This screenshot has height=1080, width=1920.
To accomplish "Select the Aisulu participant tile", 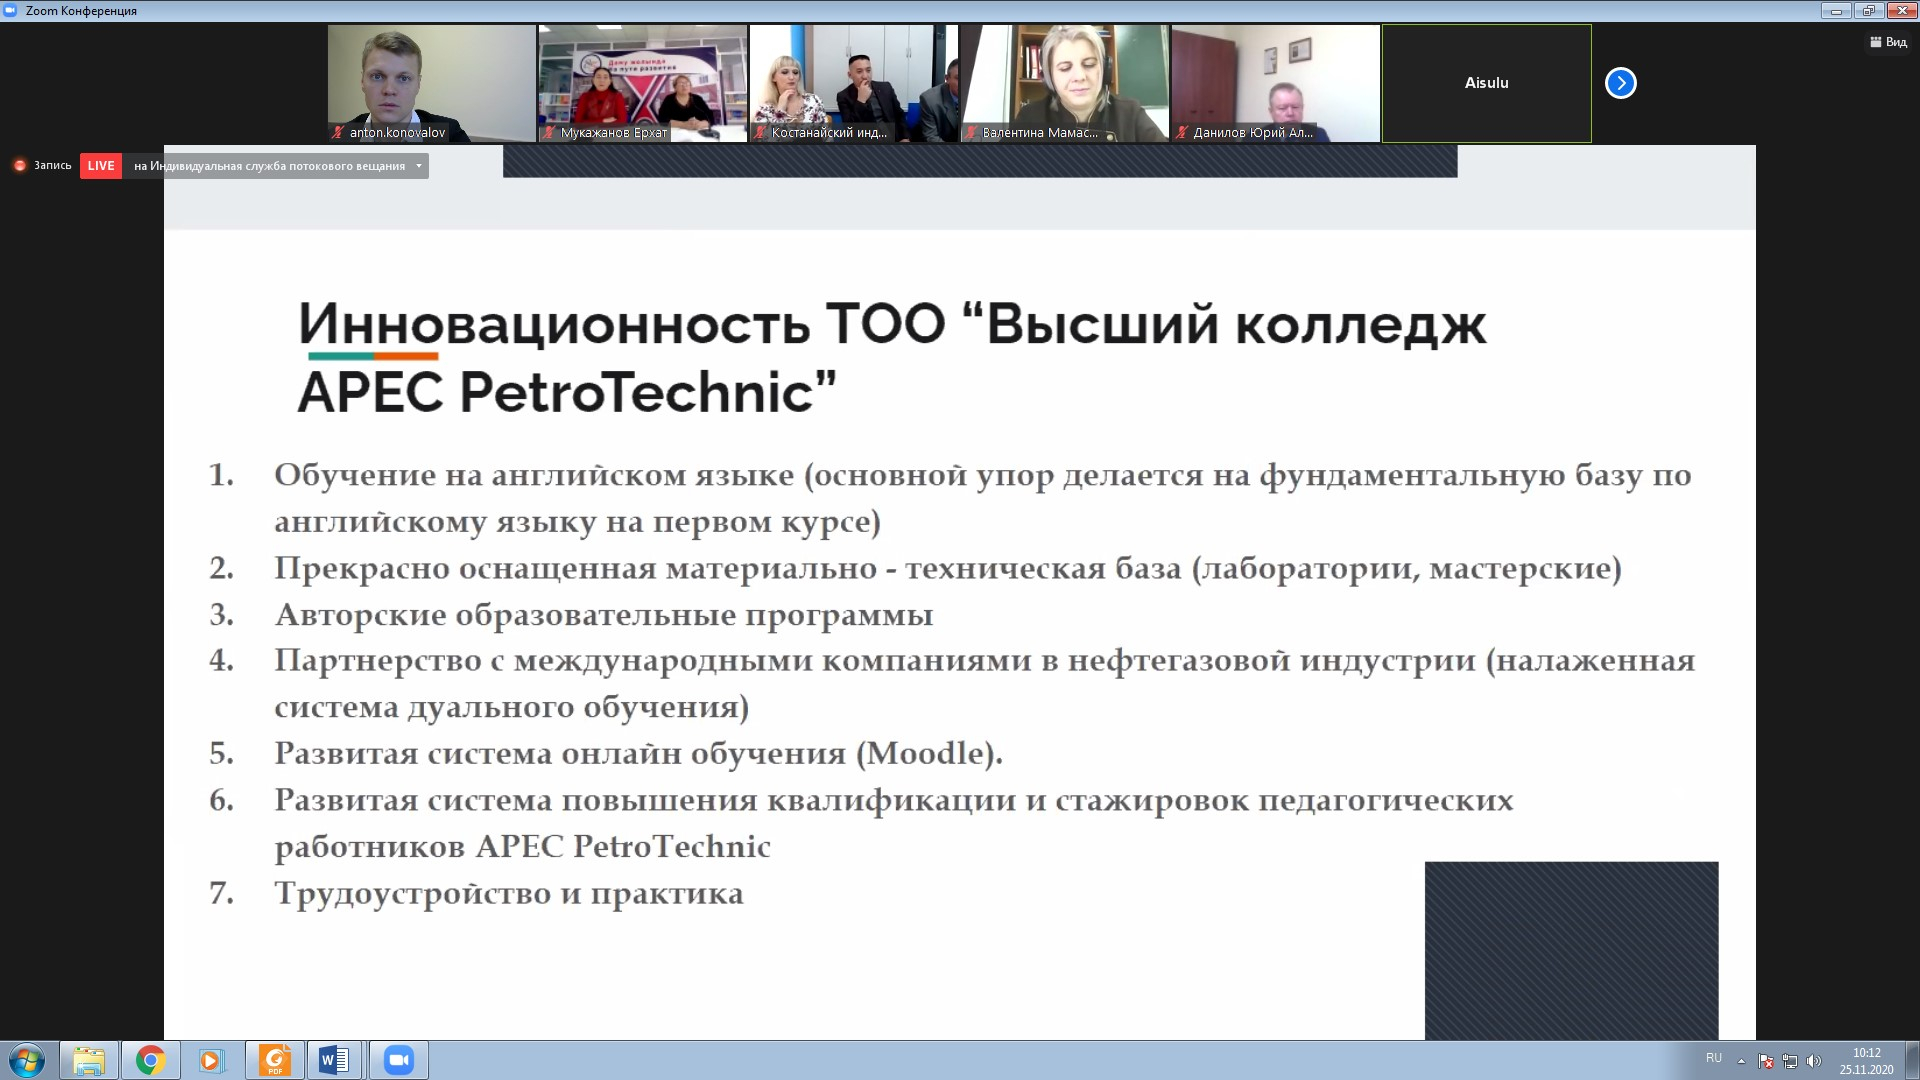I will 1487,83.
